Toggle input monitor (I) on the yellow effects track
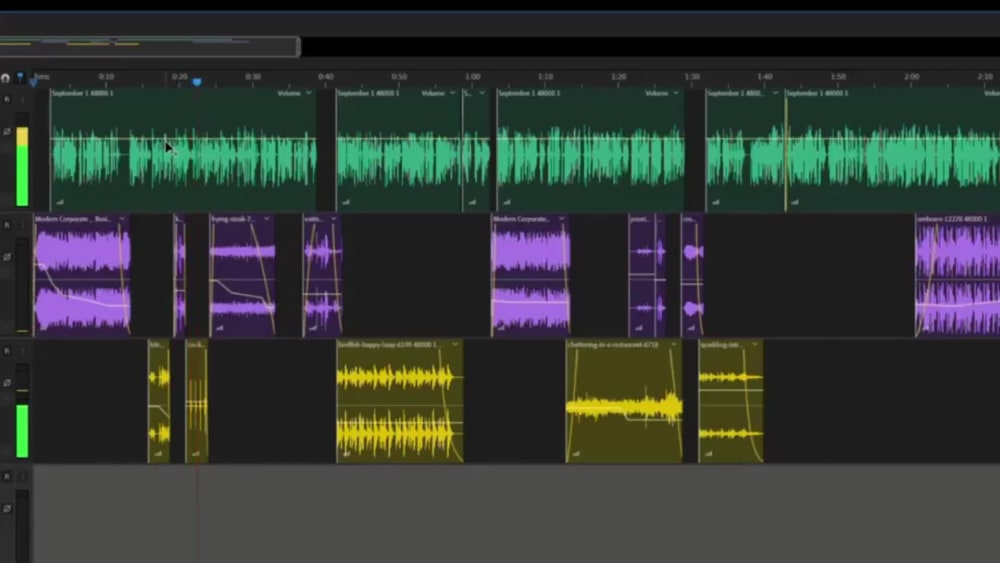1000x563 pixels. [22, 351]
